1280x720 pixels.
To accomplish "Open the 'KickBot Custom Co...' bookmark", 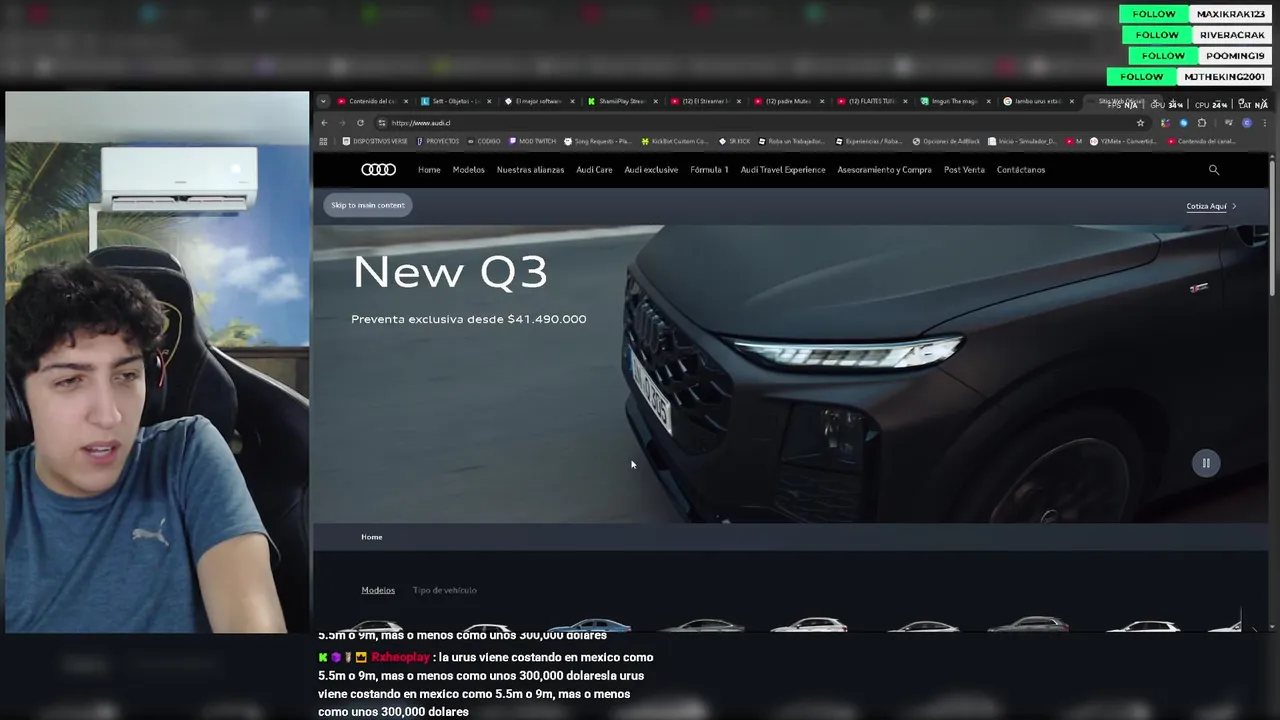I will pos(675,141).
